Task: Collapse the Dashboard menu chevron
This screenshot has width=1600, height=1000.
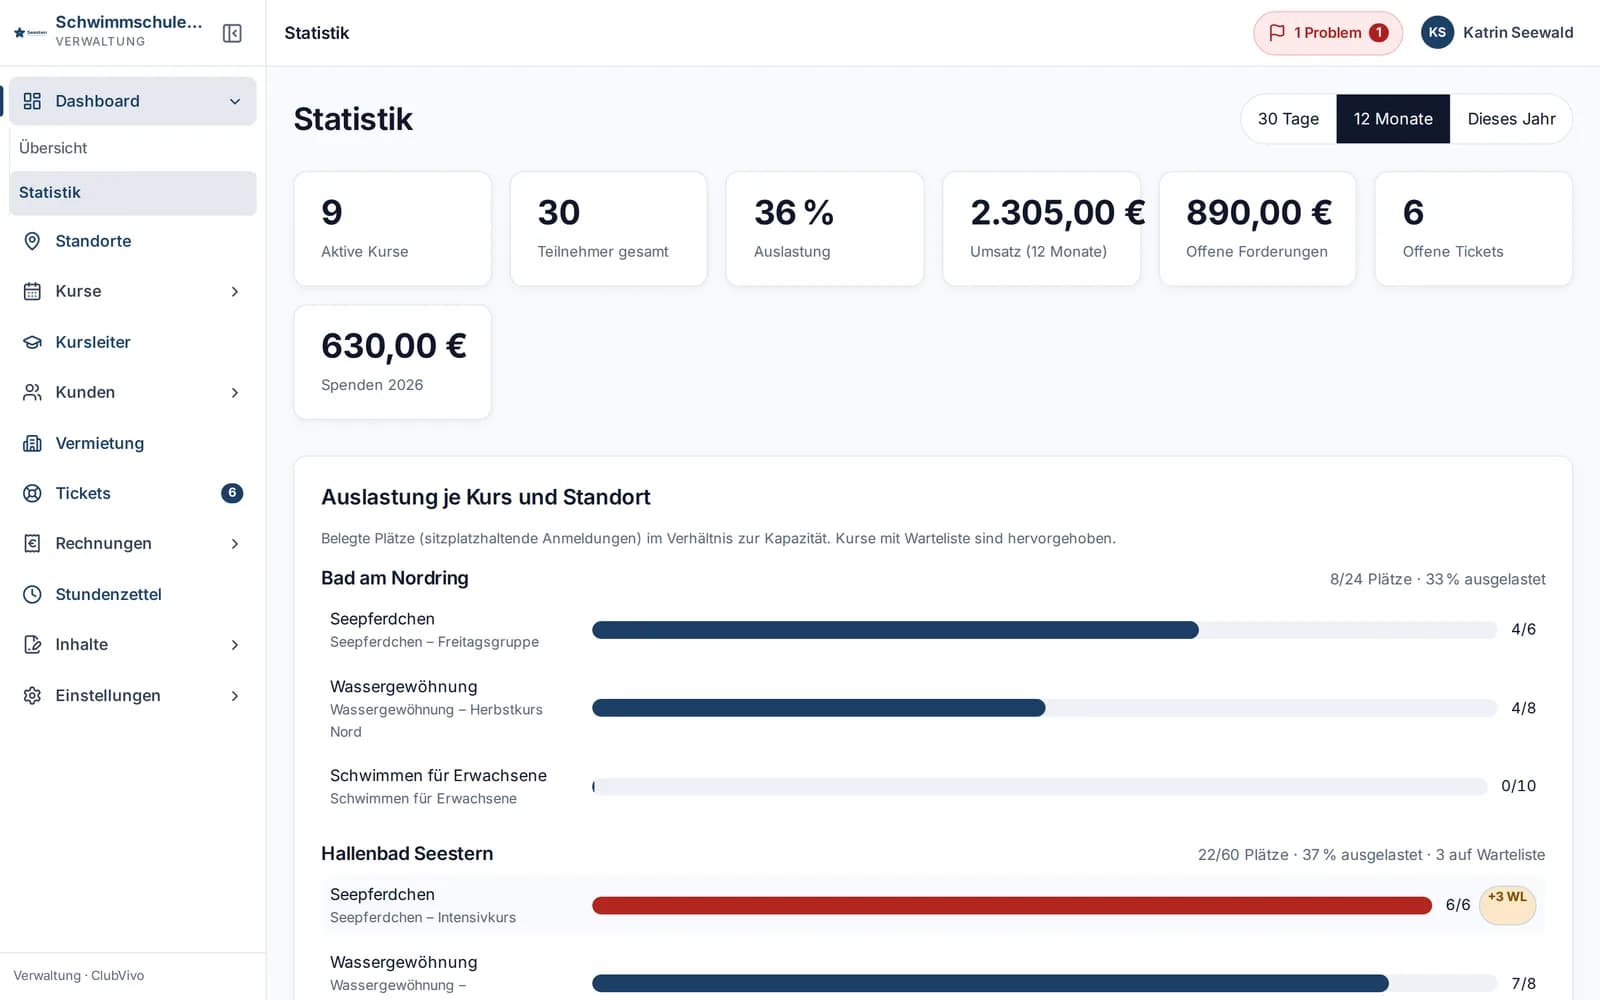Action: 235,101
